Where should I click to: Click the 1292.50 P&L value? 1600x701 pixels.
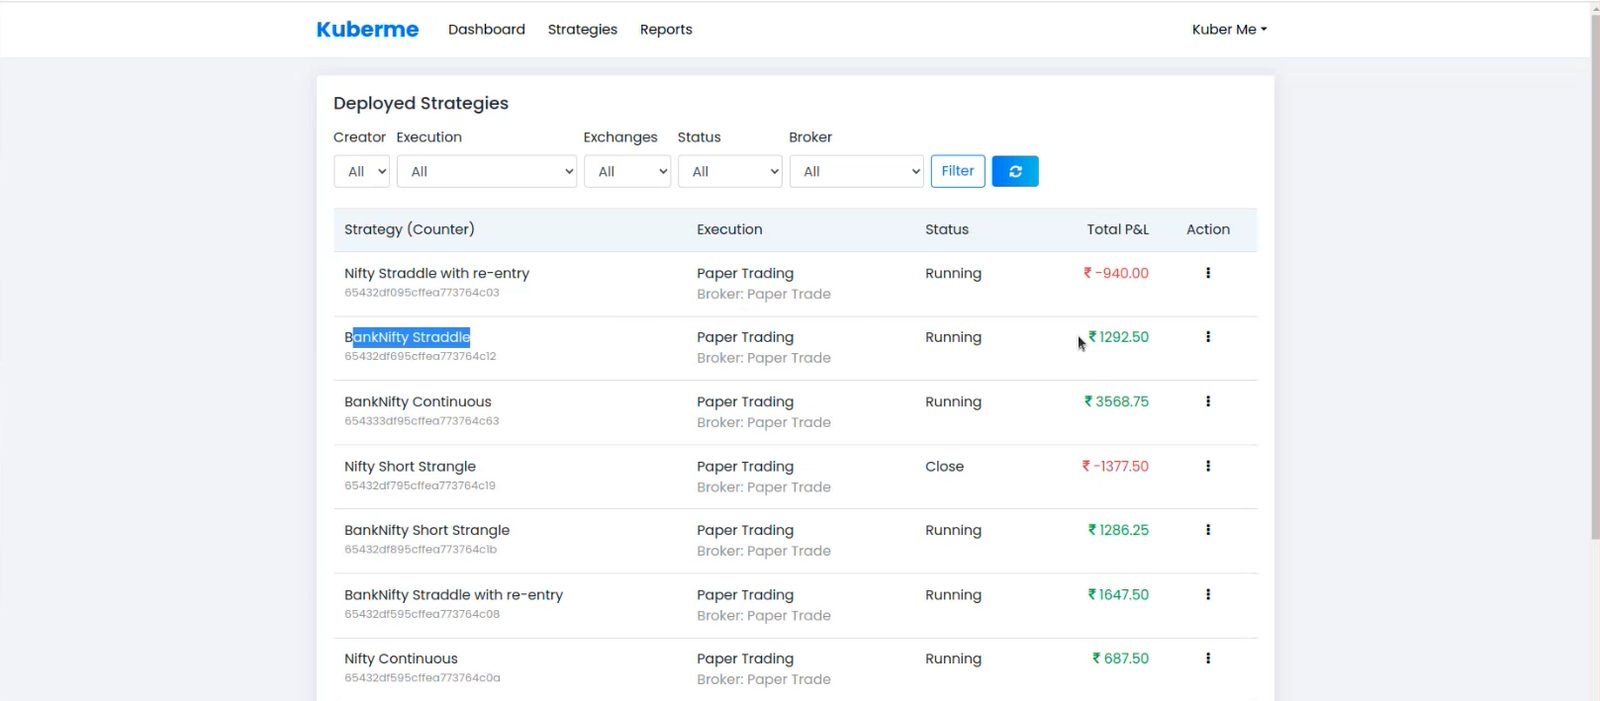1119,337
